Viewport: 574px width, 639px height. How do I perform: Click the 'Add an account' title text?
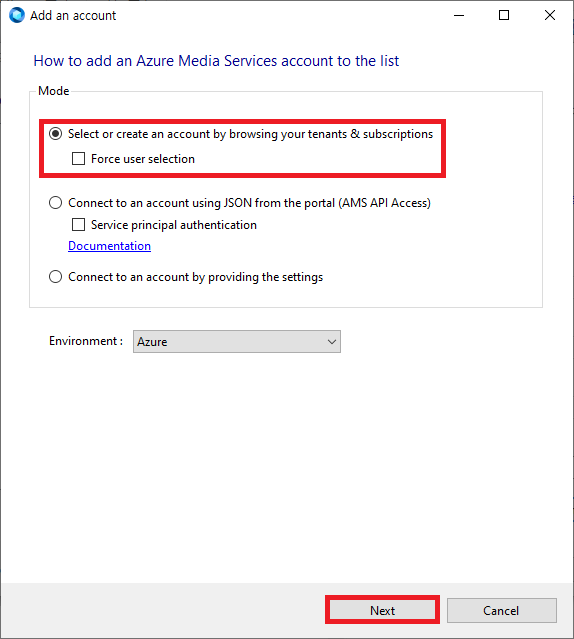(x=73, y=15)
